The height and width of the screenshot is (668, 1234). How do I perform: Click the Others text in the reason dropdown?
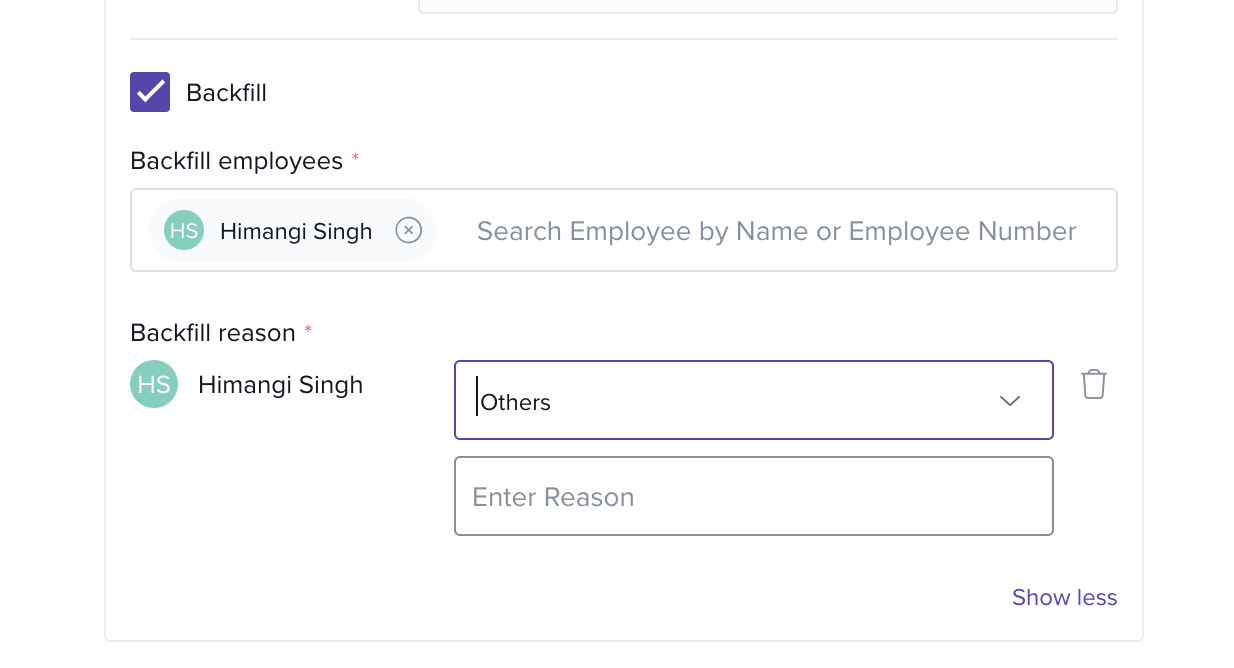(516, 402)
